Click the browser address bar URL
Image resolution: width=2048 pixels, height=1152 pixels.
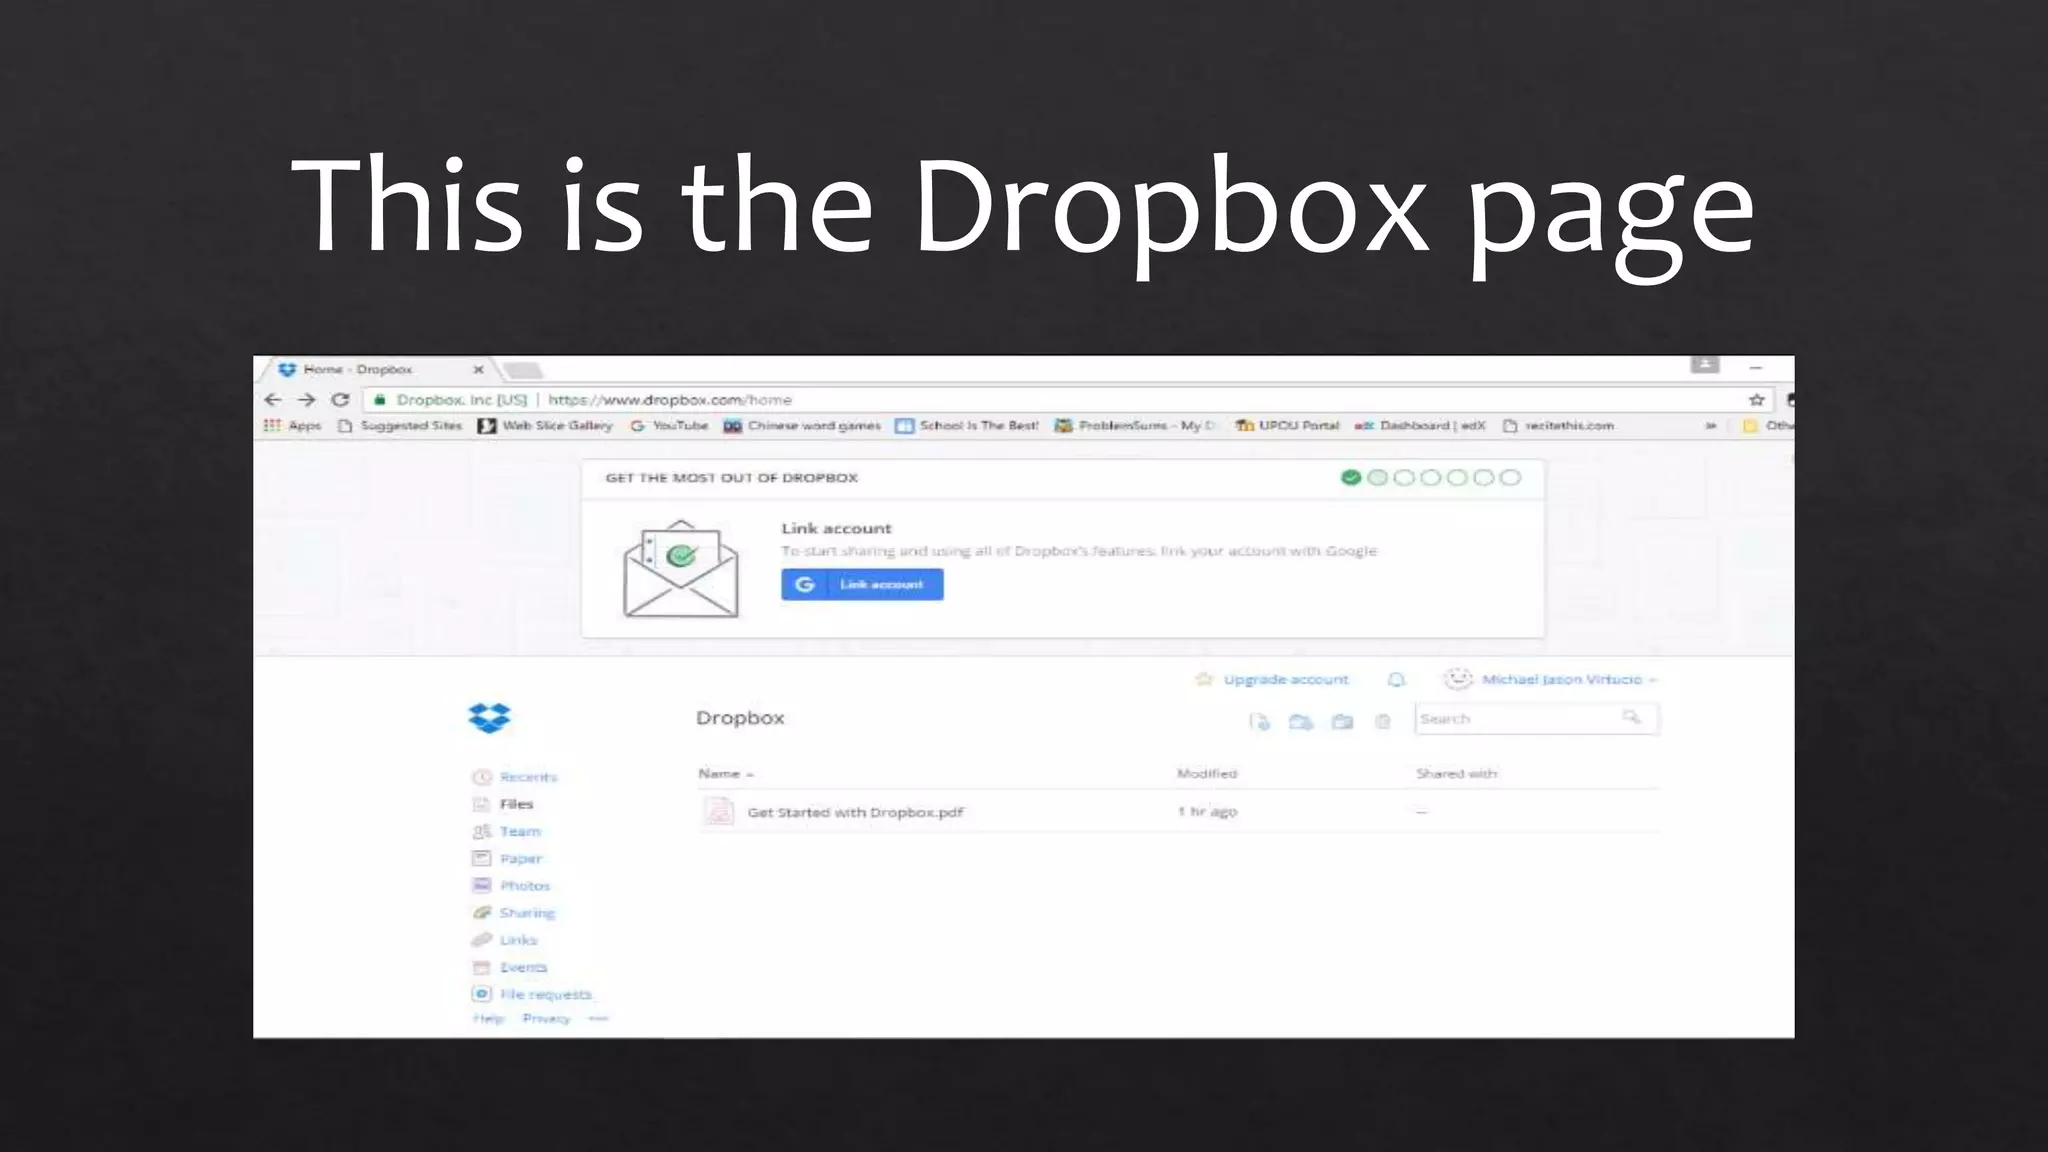pos(670,400)
